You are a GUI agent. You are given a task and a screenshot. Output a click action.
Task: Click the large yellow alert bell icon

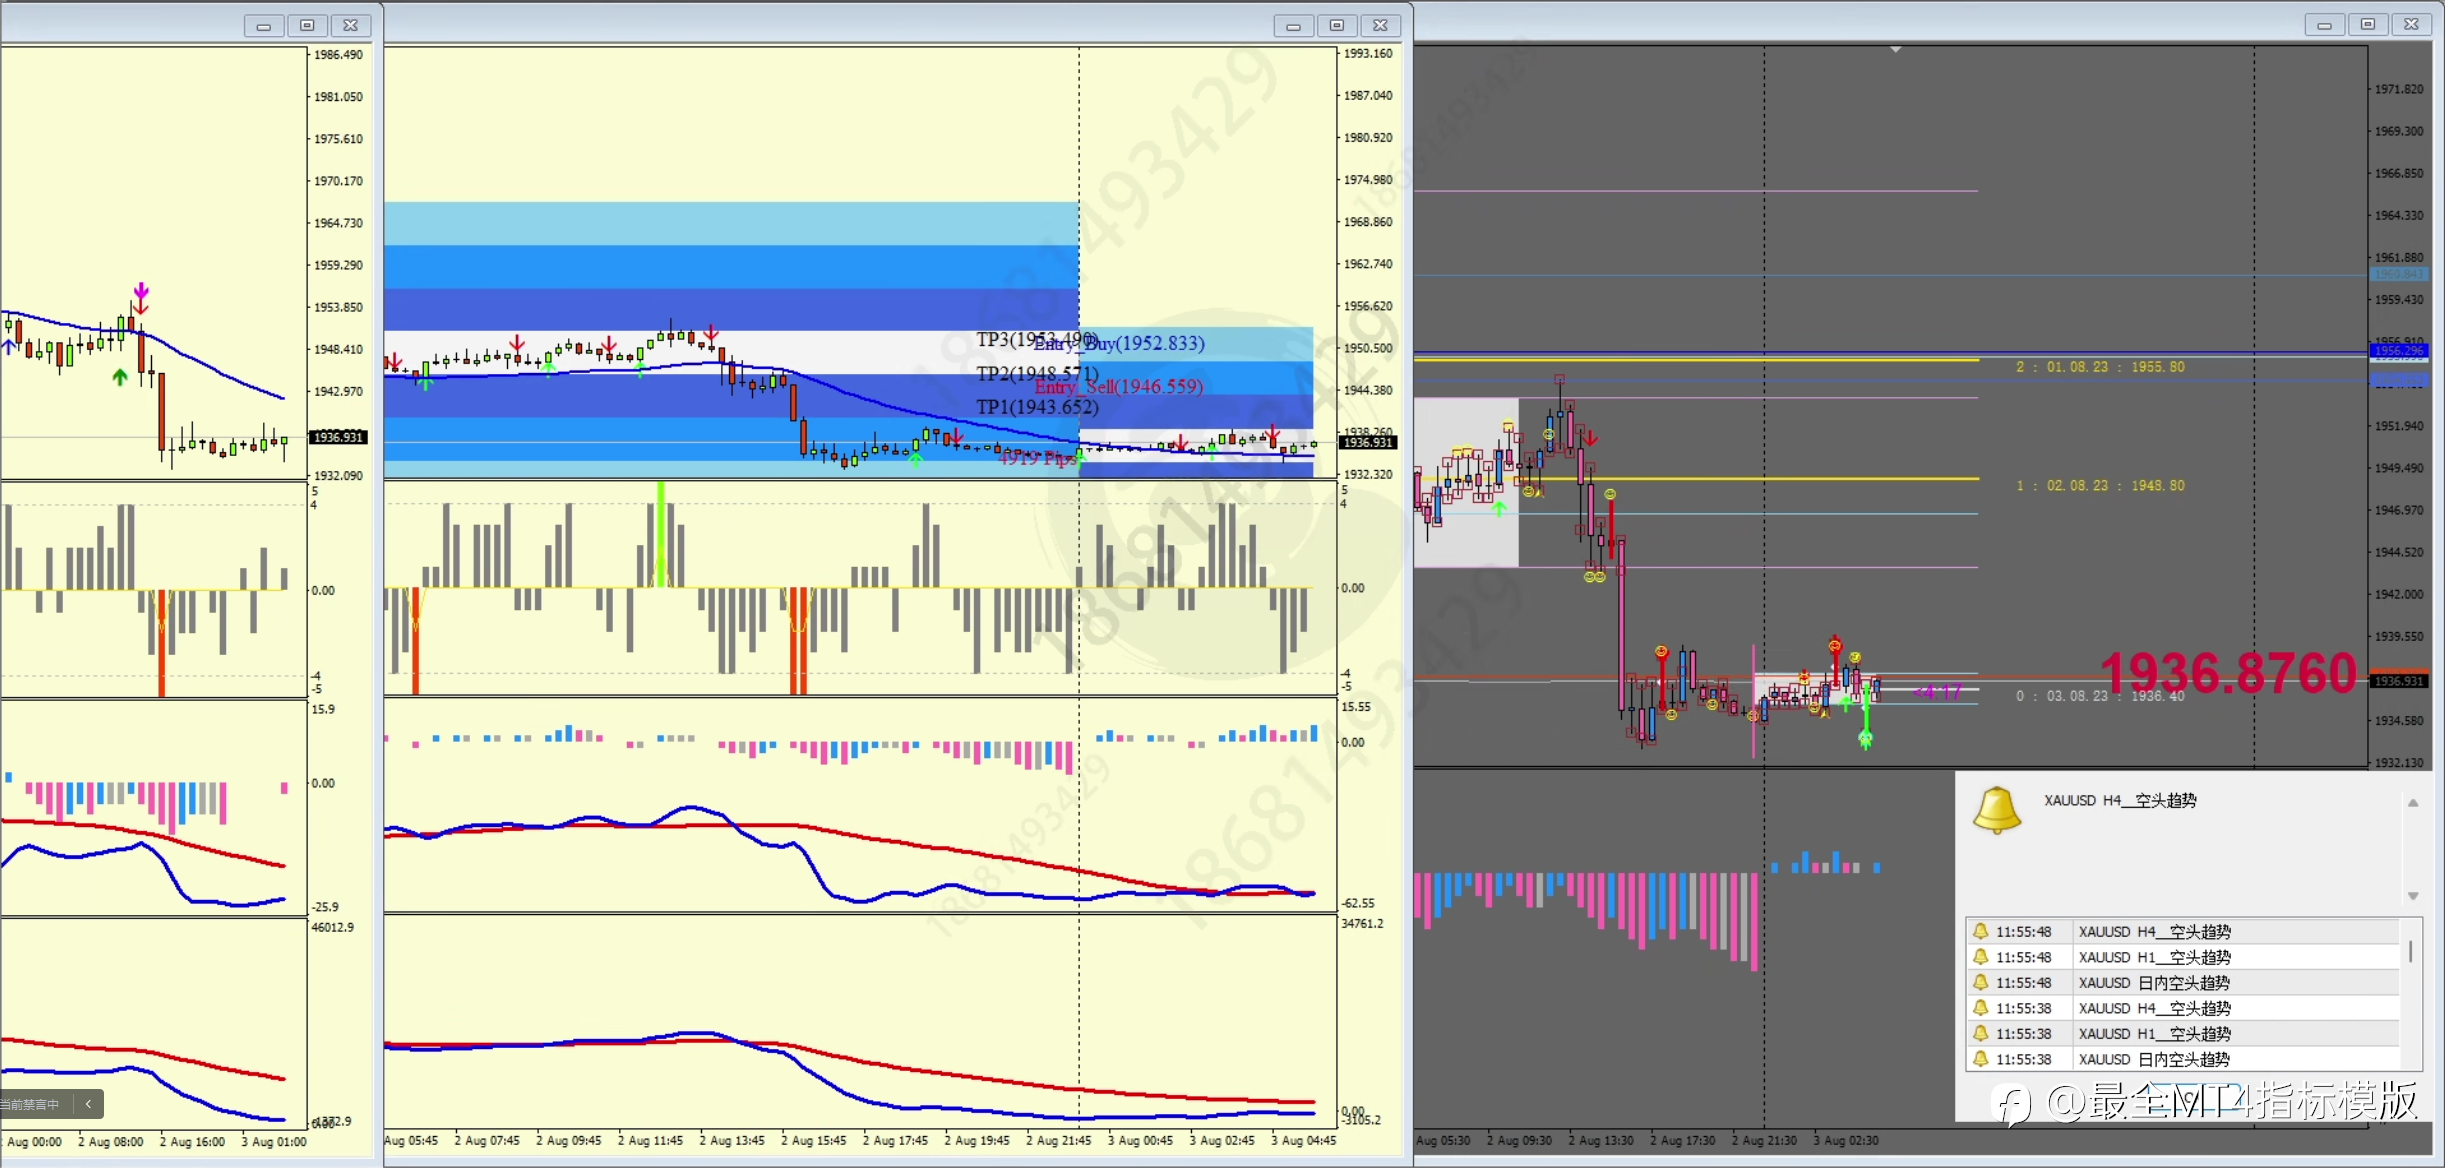1996,809
